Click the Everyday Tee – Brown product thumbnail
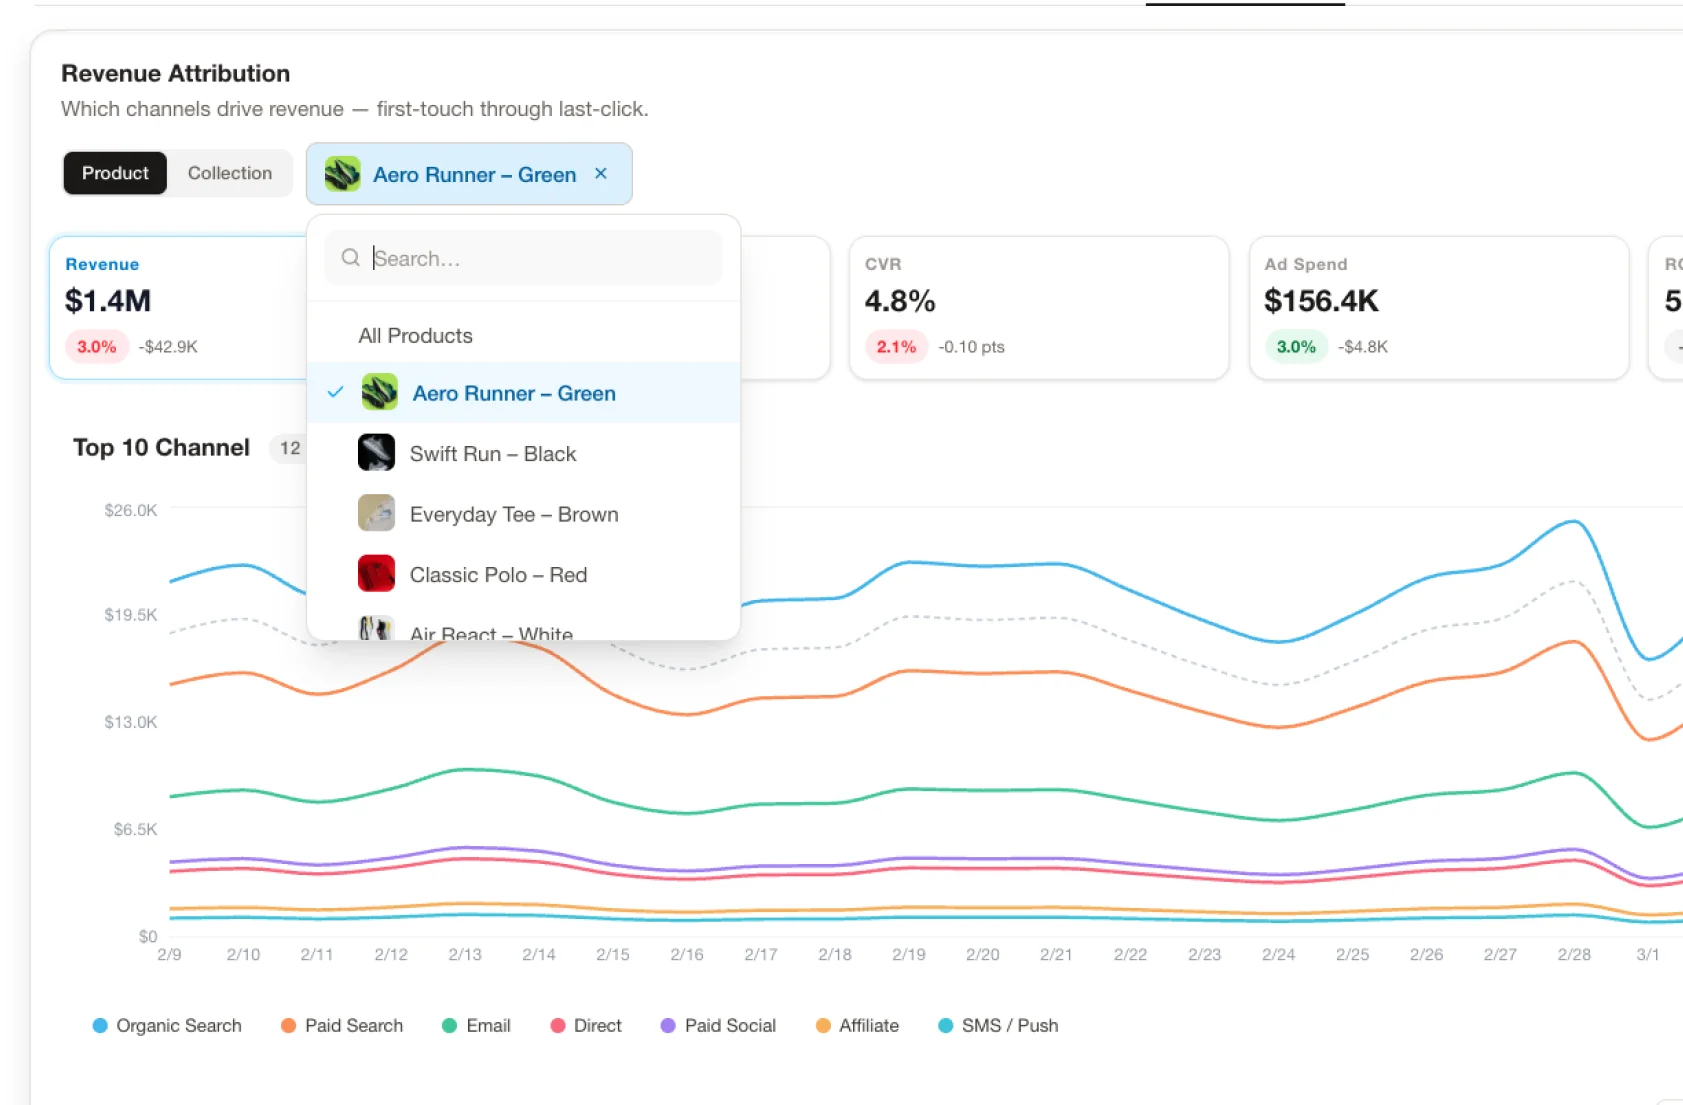 (x=376, y=514)
